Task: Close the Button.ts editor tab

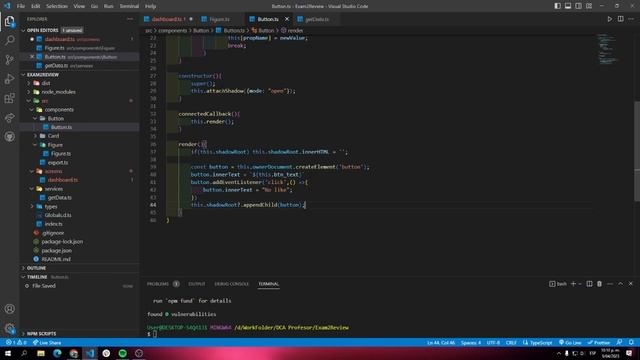Action: [x=287, y=19]
